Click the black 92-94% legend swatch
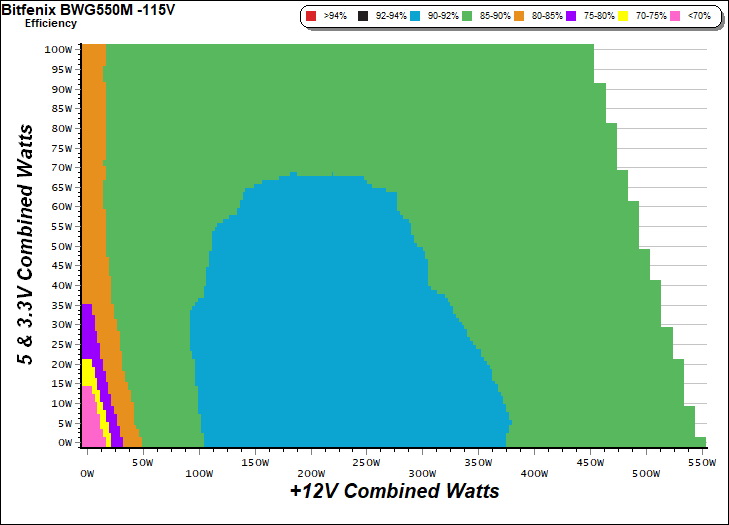The width and height of the screenshot is (729, 525). 363,17
